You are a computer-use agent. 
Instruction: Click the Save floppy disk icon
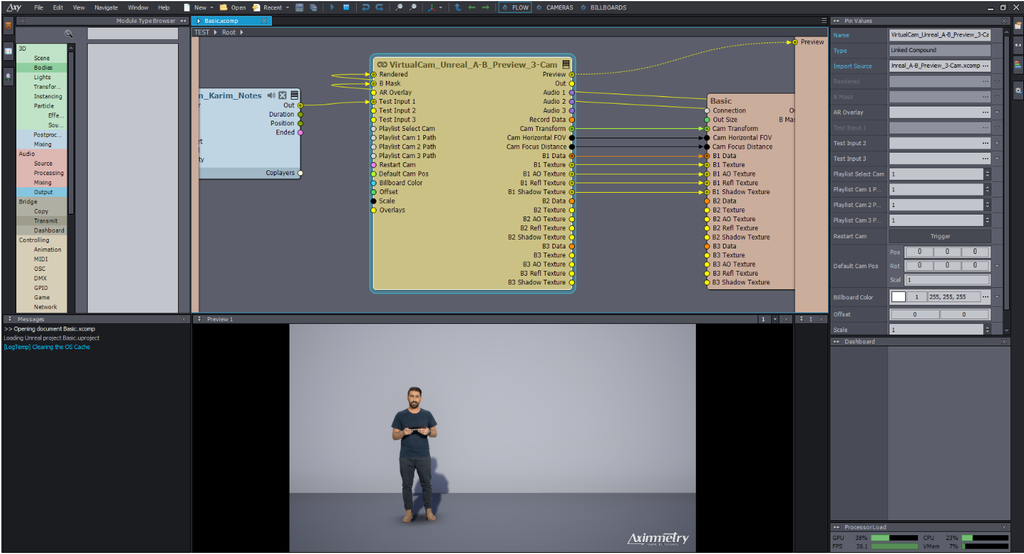point(300,7)
